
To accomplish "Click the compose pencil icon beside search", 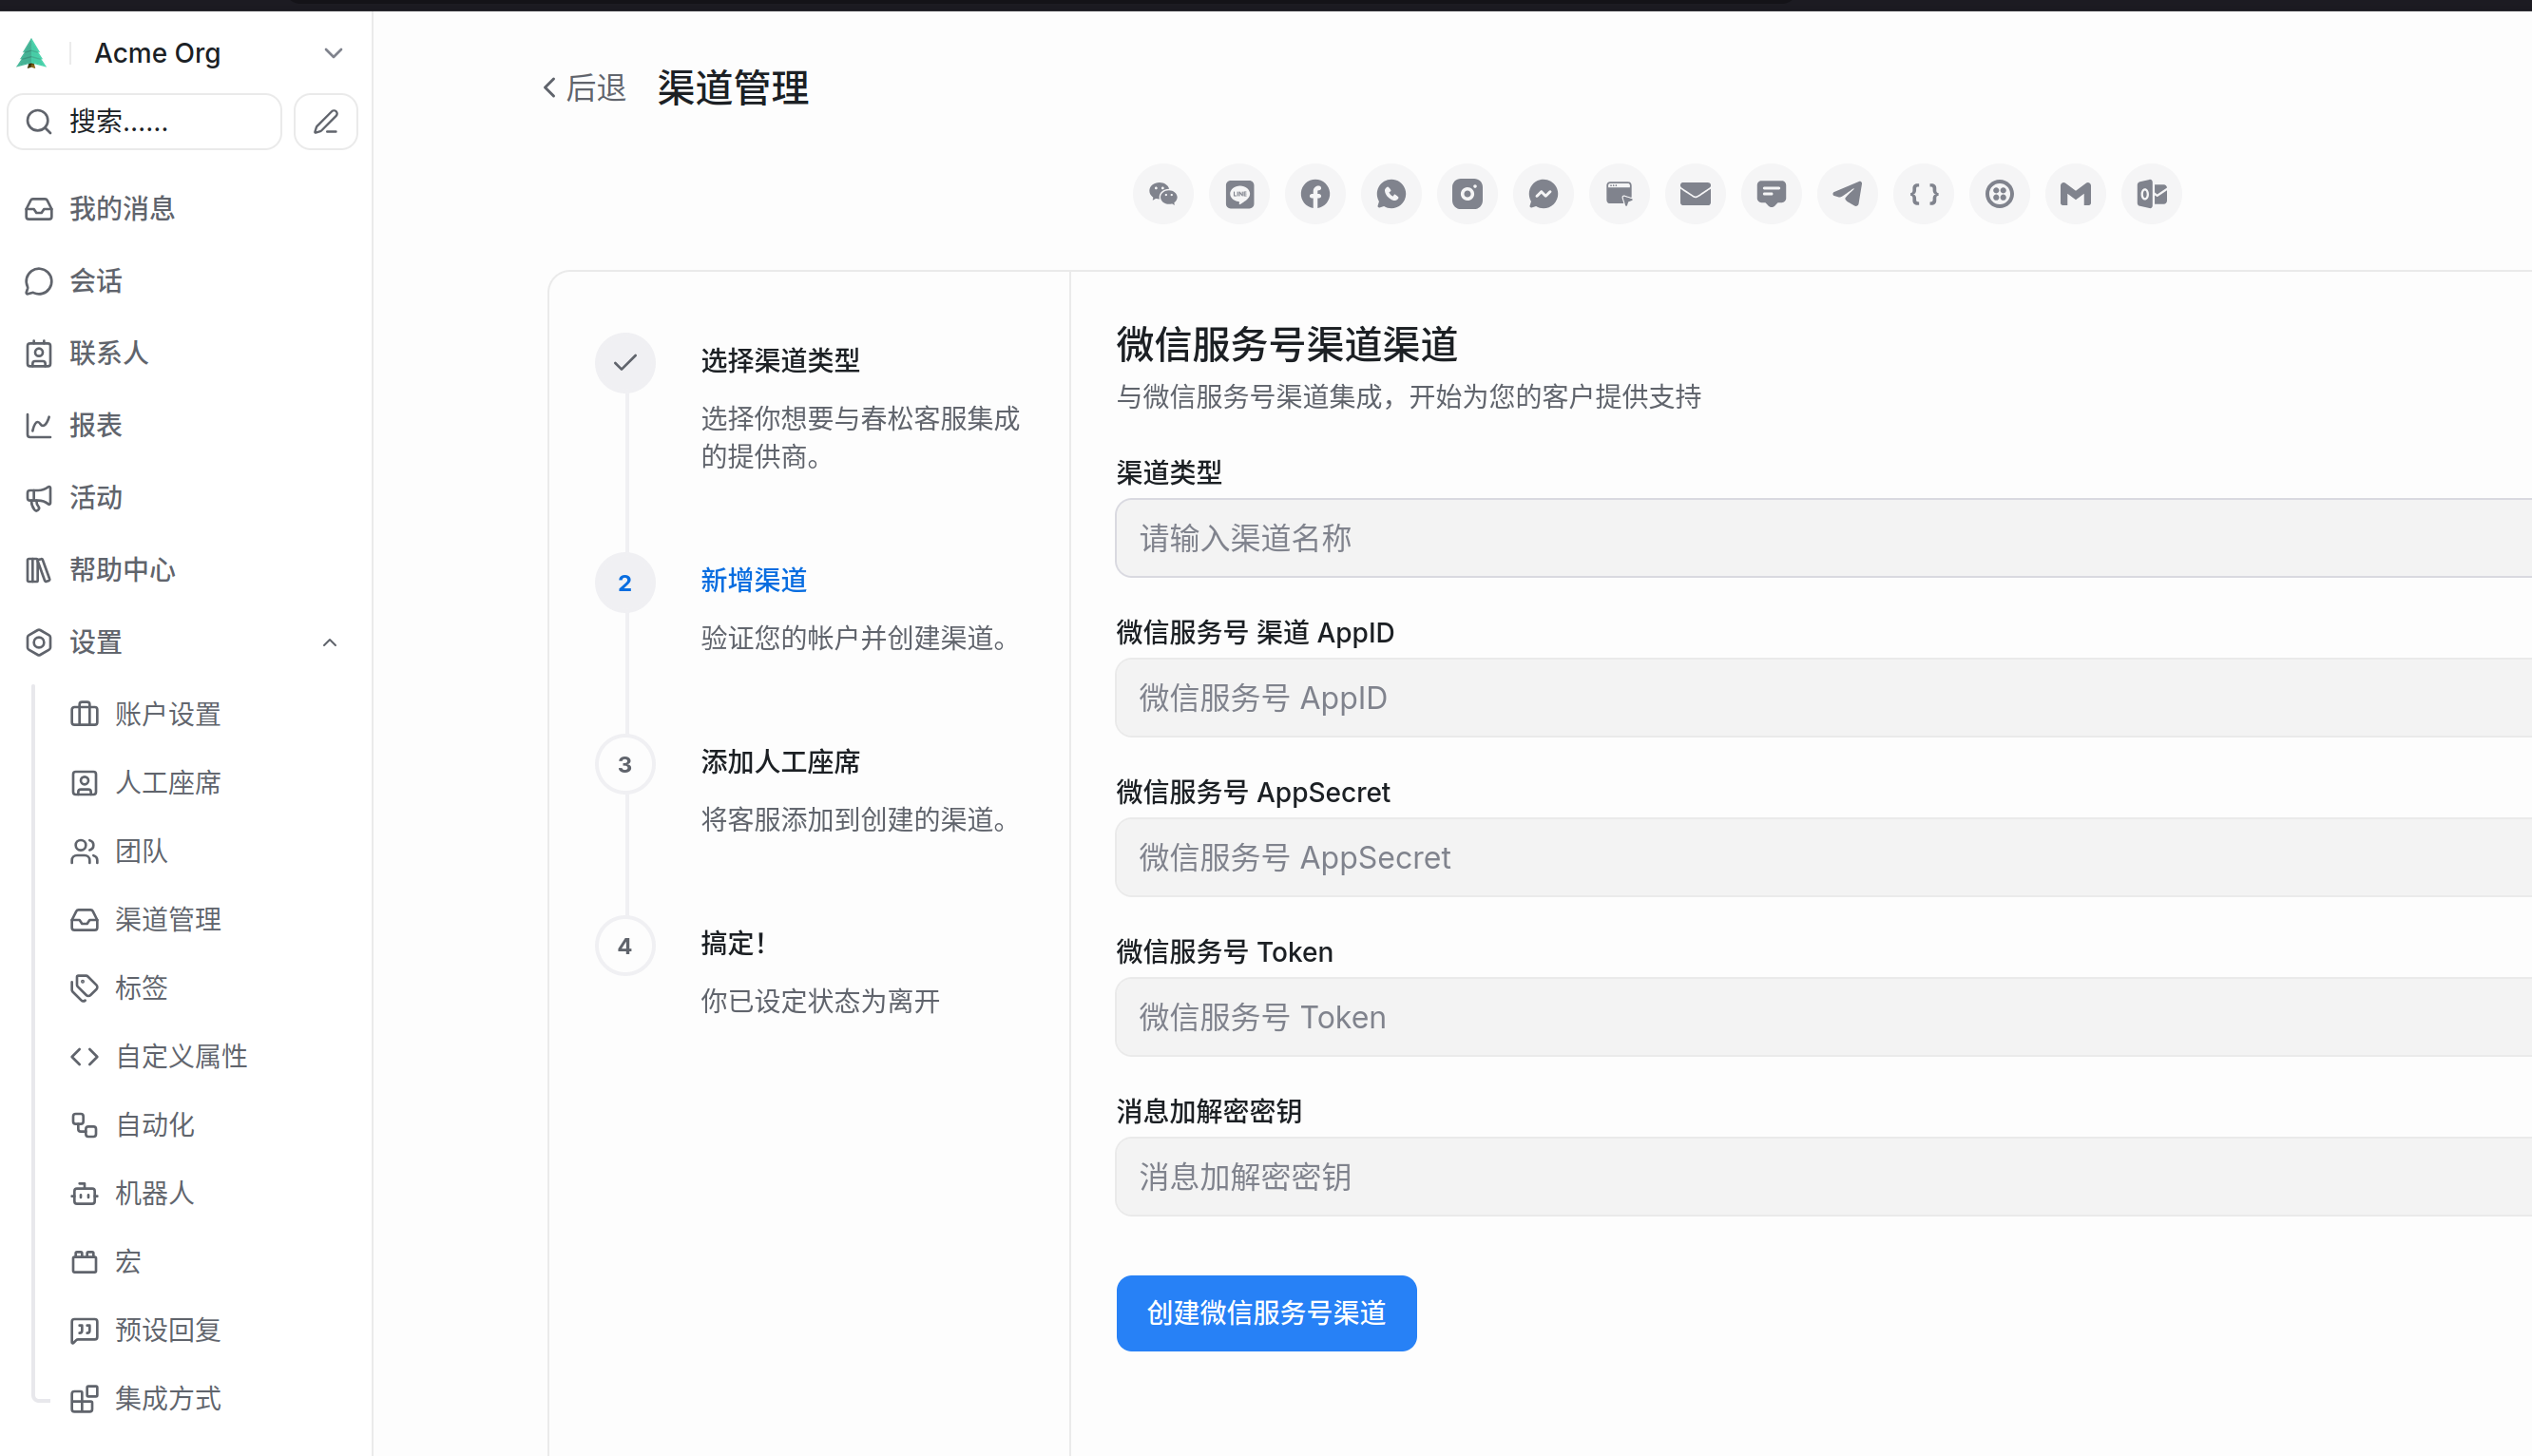I will pyautogui.click(x=326, y=122).
